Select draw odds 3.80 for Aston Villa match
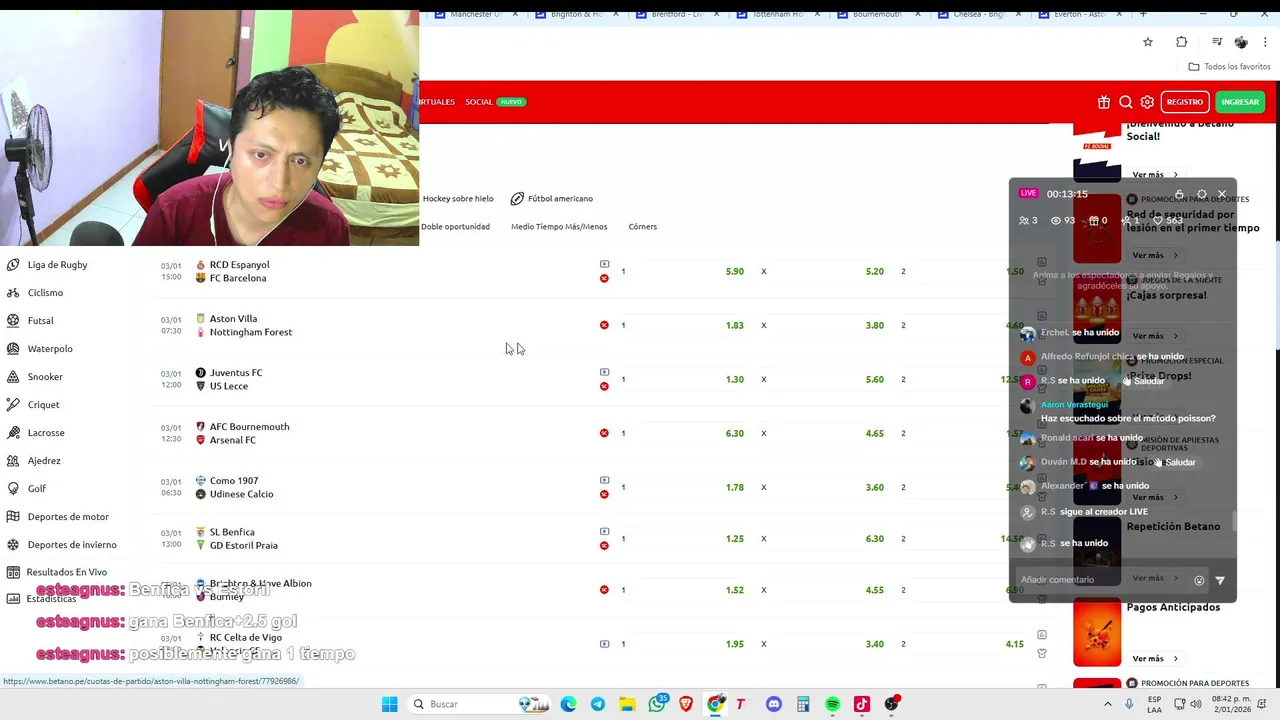 click(875, 325)
